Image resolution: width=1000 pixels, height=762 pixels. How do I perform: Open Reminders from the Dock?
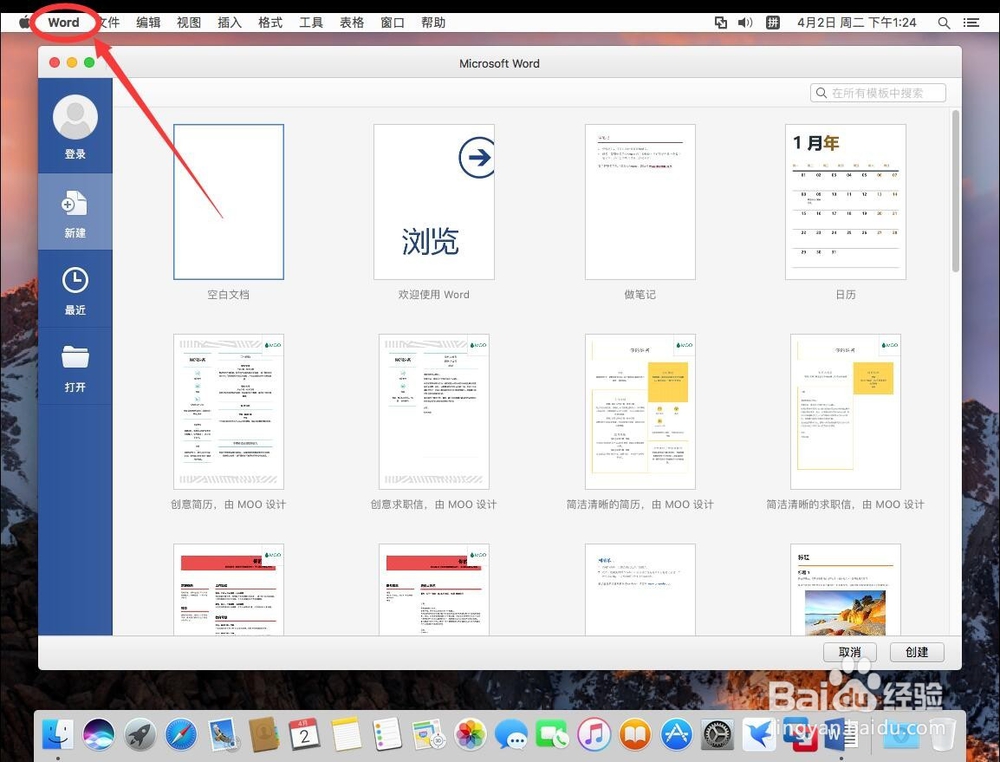click(x=387, y=735)
